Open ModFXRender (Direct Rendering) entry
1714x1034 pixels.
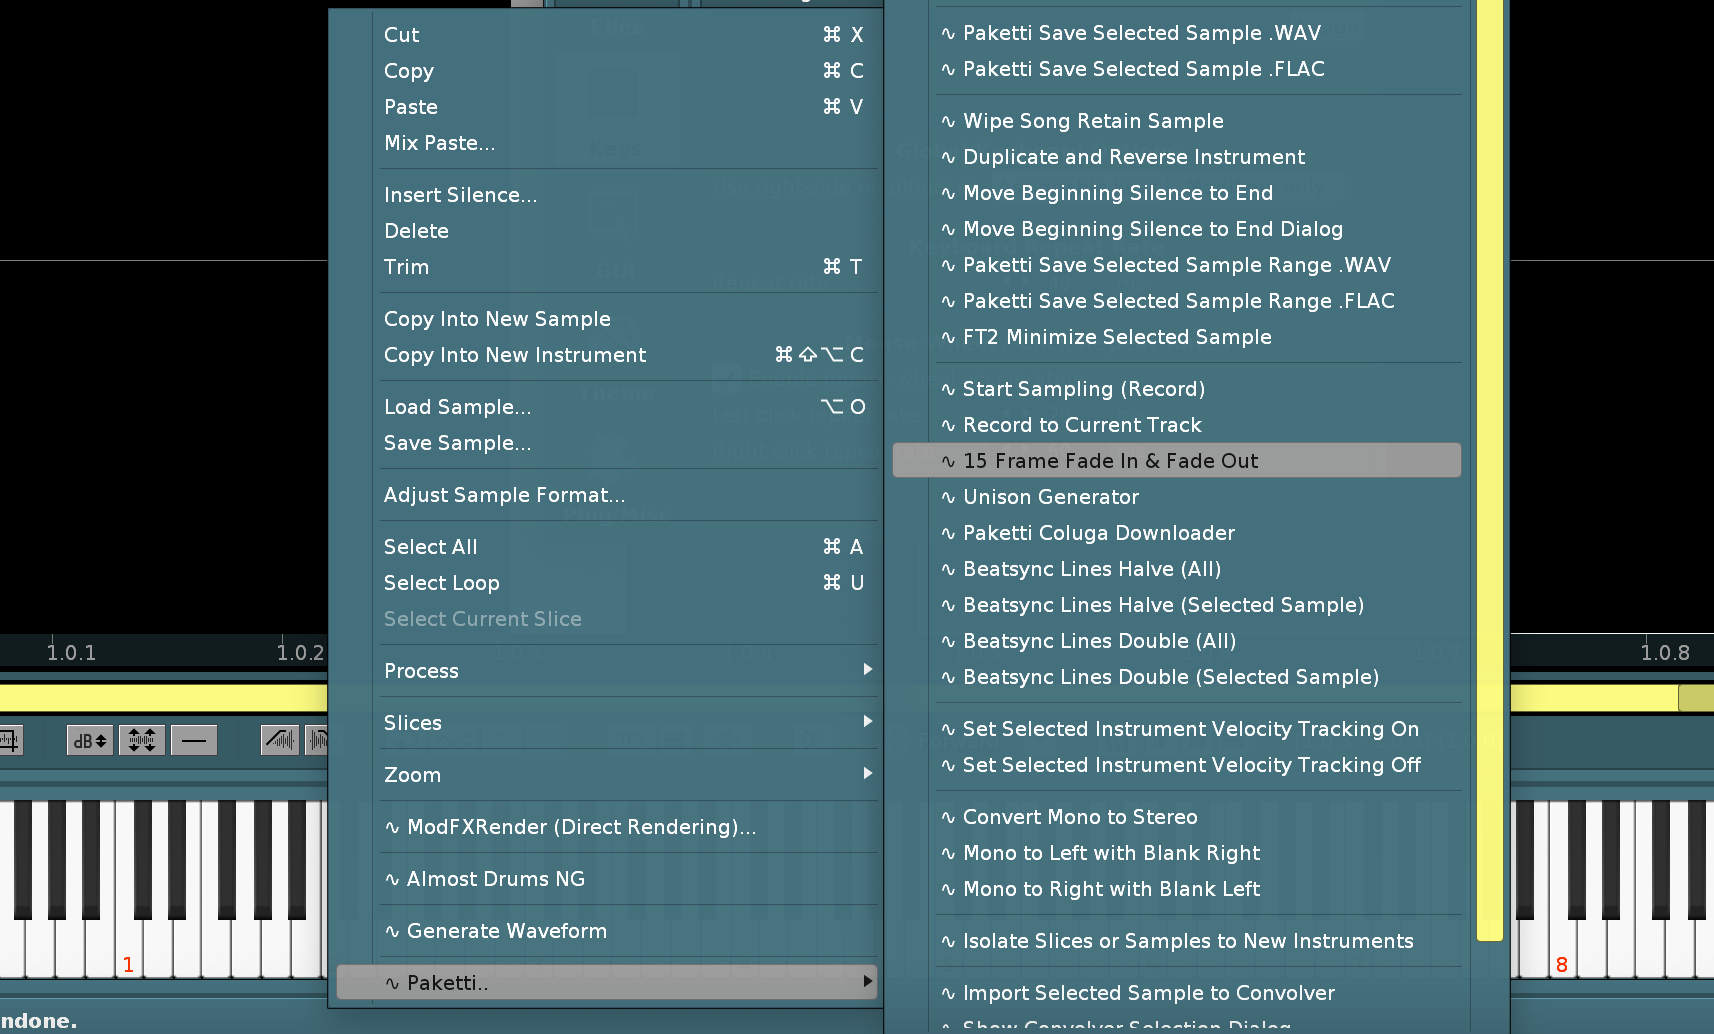580,827
